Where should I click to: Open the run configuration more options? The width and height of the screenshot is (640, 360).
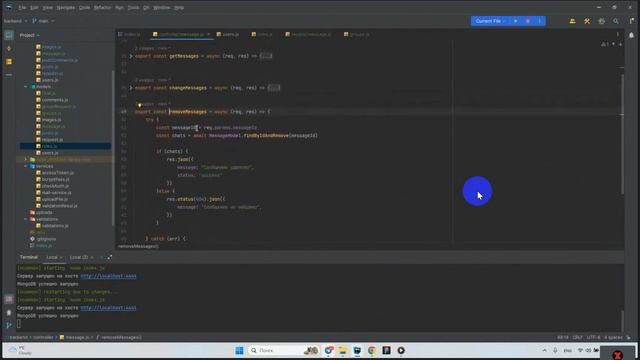tap(540, 21)
